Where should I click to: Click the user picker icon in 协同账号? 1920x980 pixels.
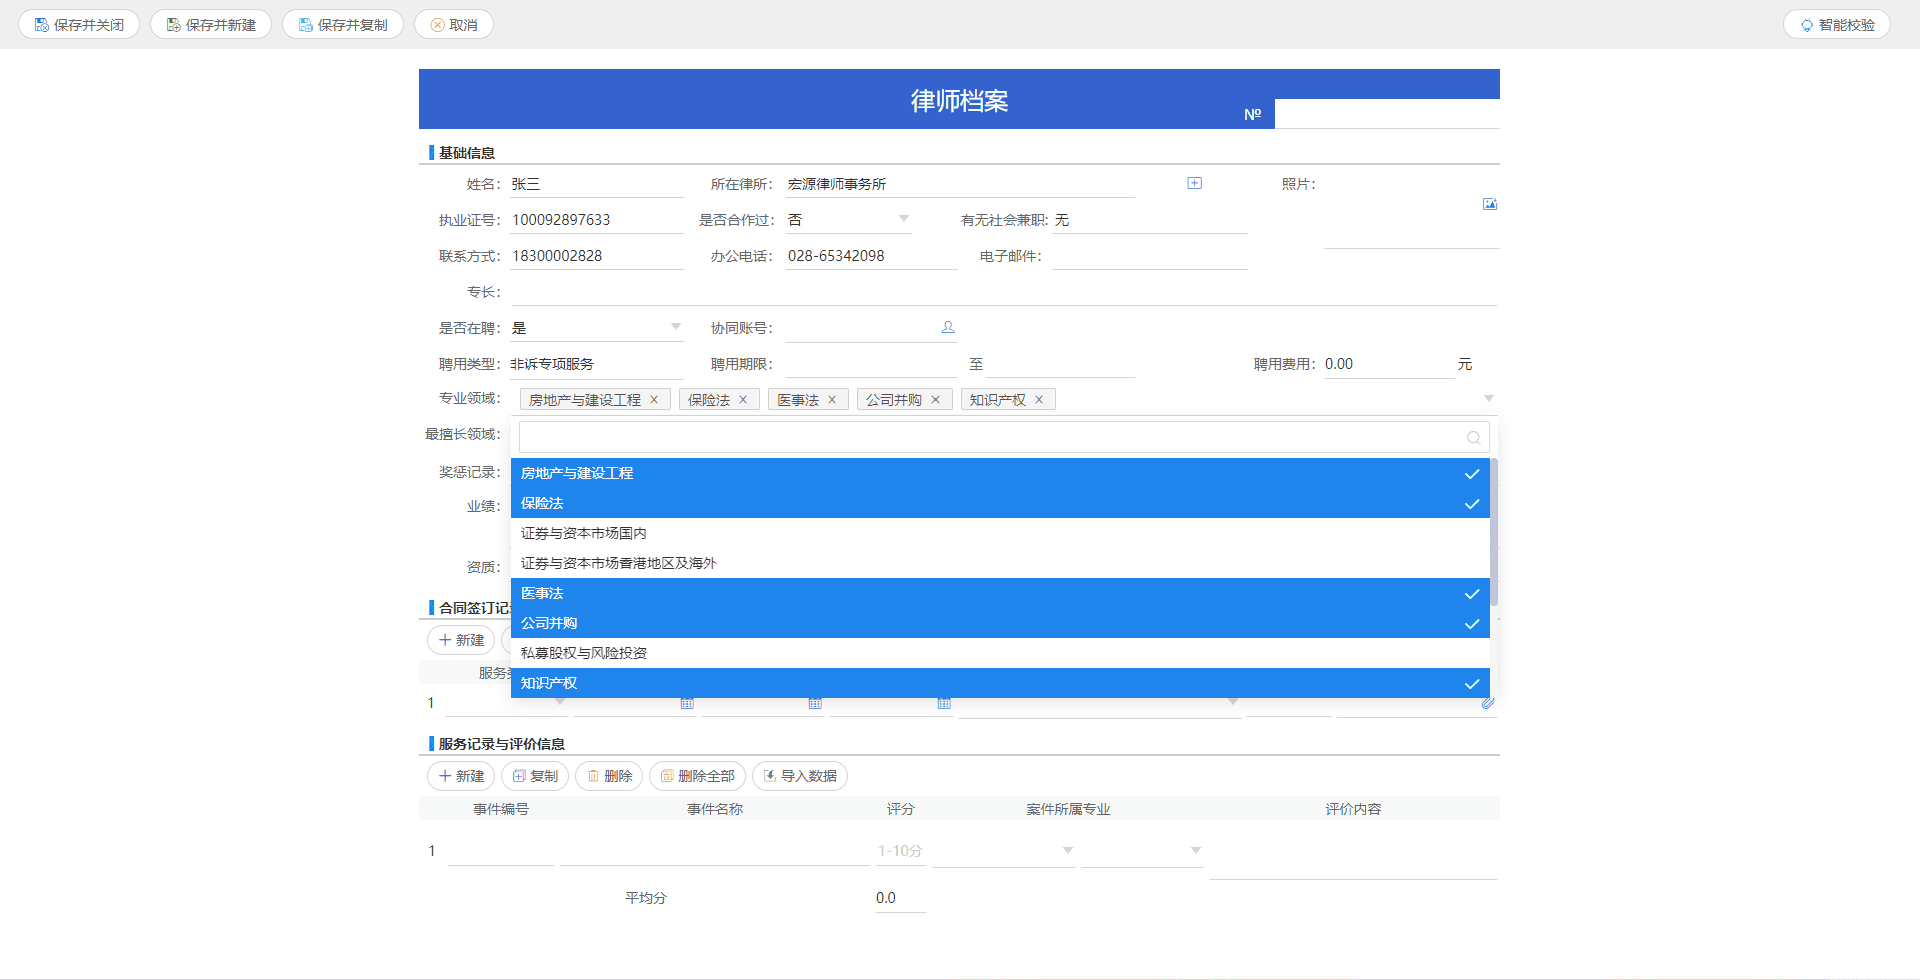[948, 327]
